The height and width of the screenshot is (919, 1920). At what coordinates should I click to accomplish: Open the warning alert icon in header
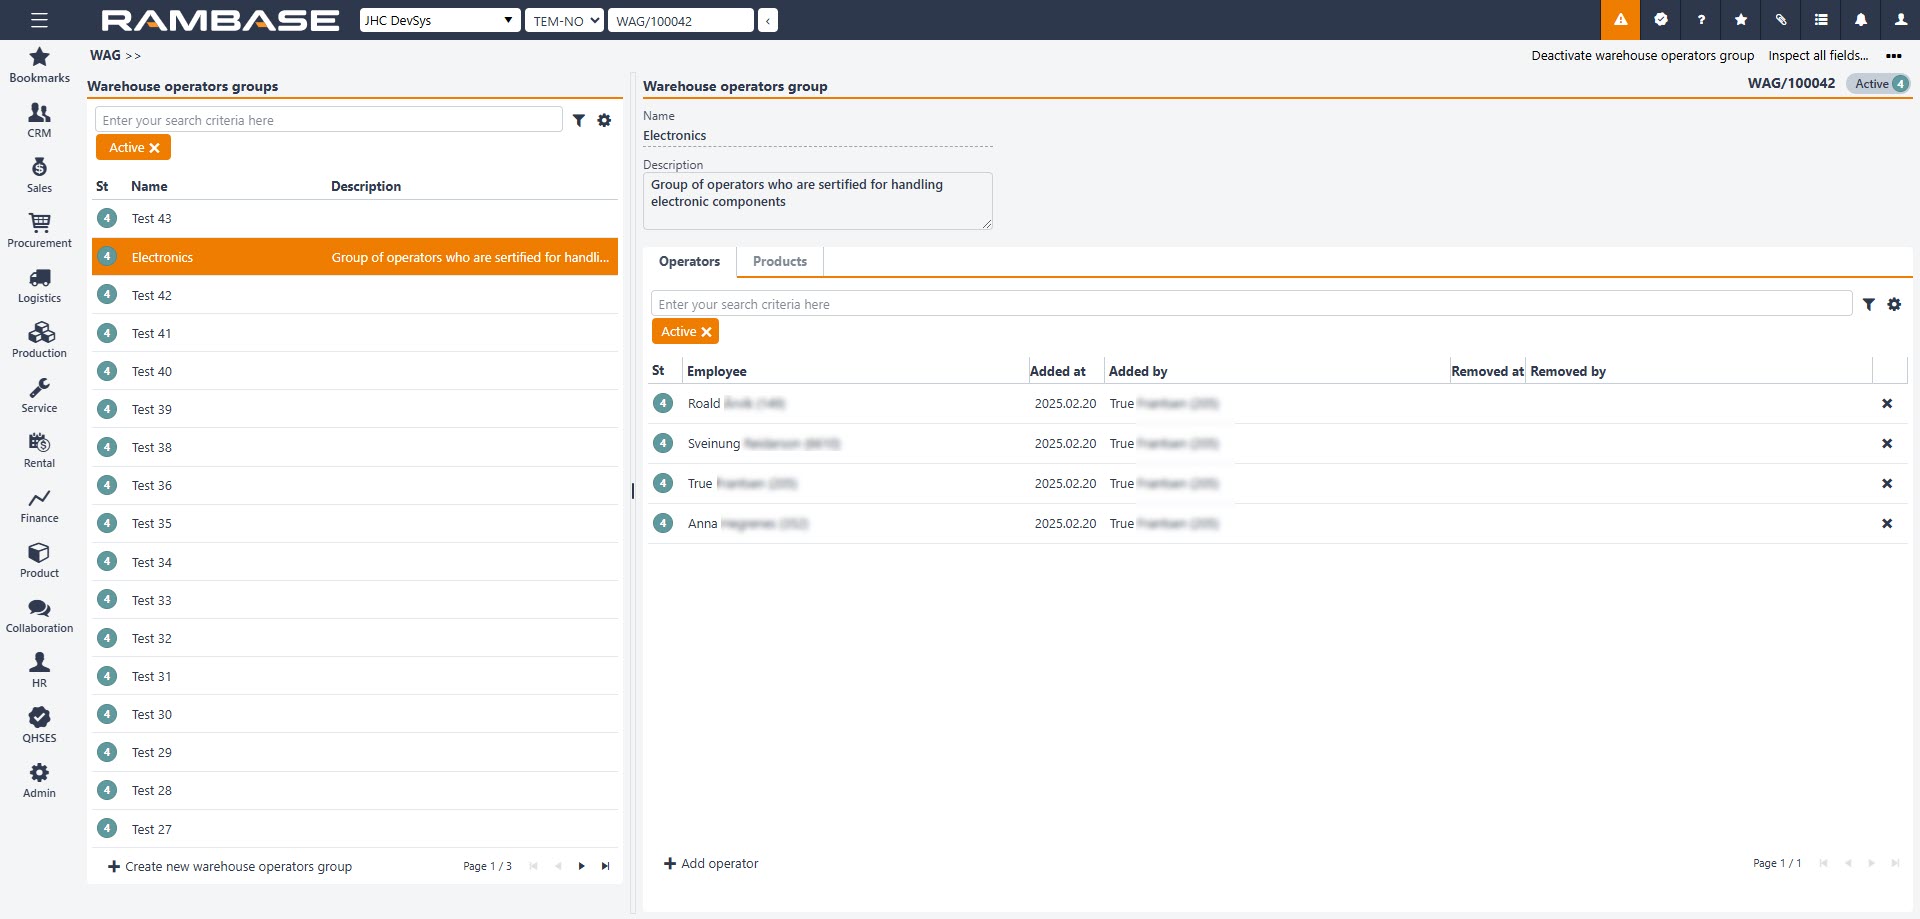[x=1620, y=20]
